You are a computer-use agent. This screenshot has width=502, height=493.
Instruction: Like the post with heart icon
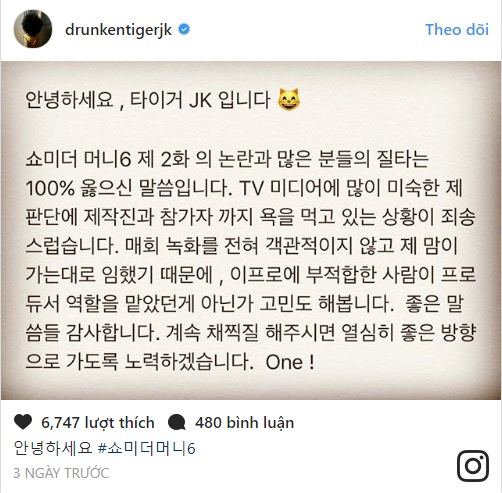click(x=23, y=422)
